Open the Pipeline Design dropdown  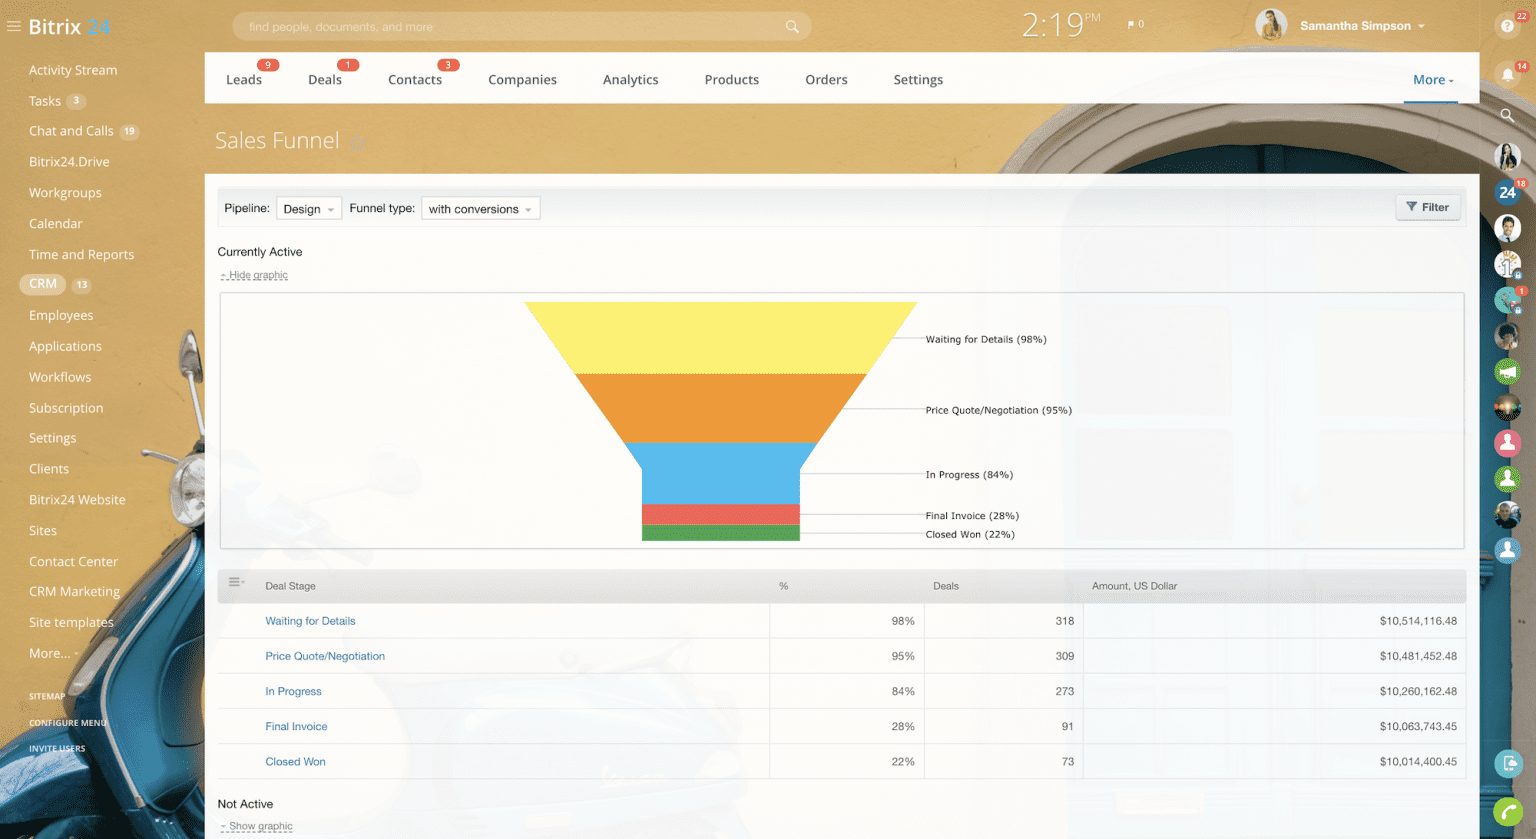pos(308,208)
